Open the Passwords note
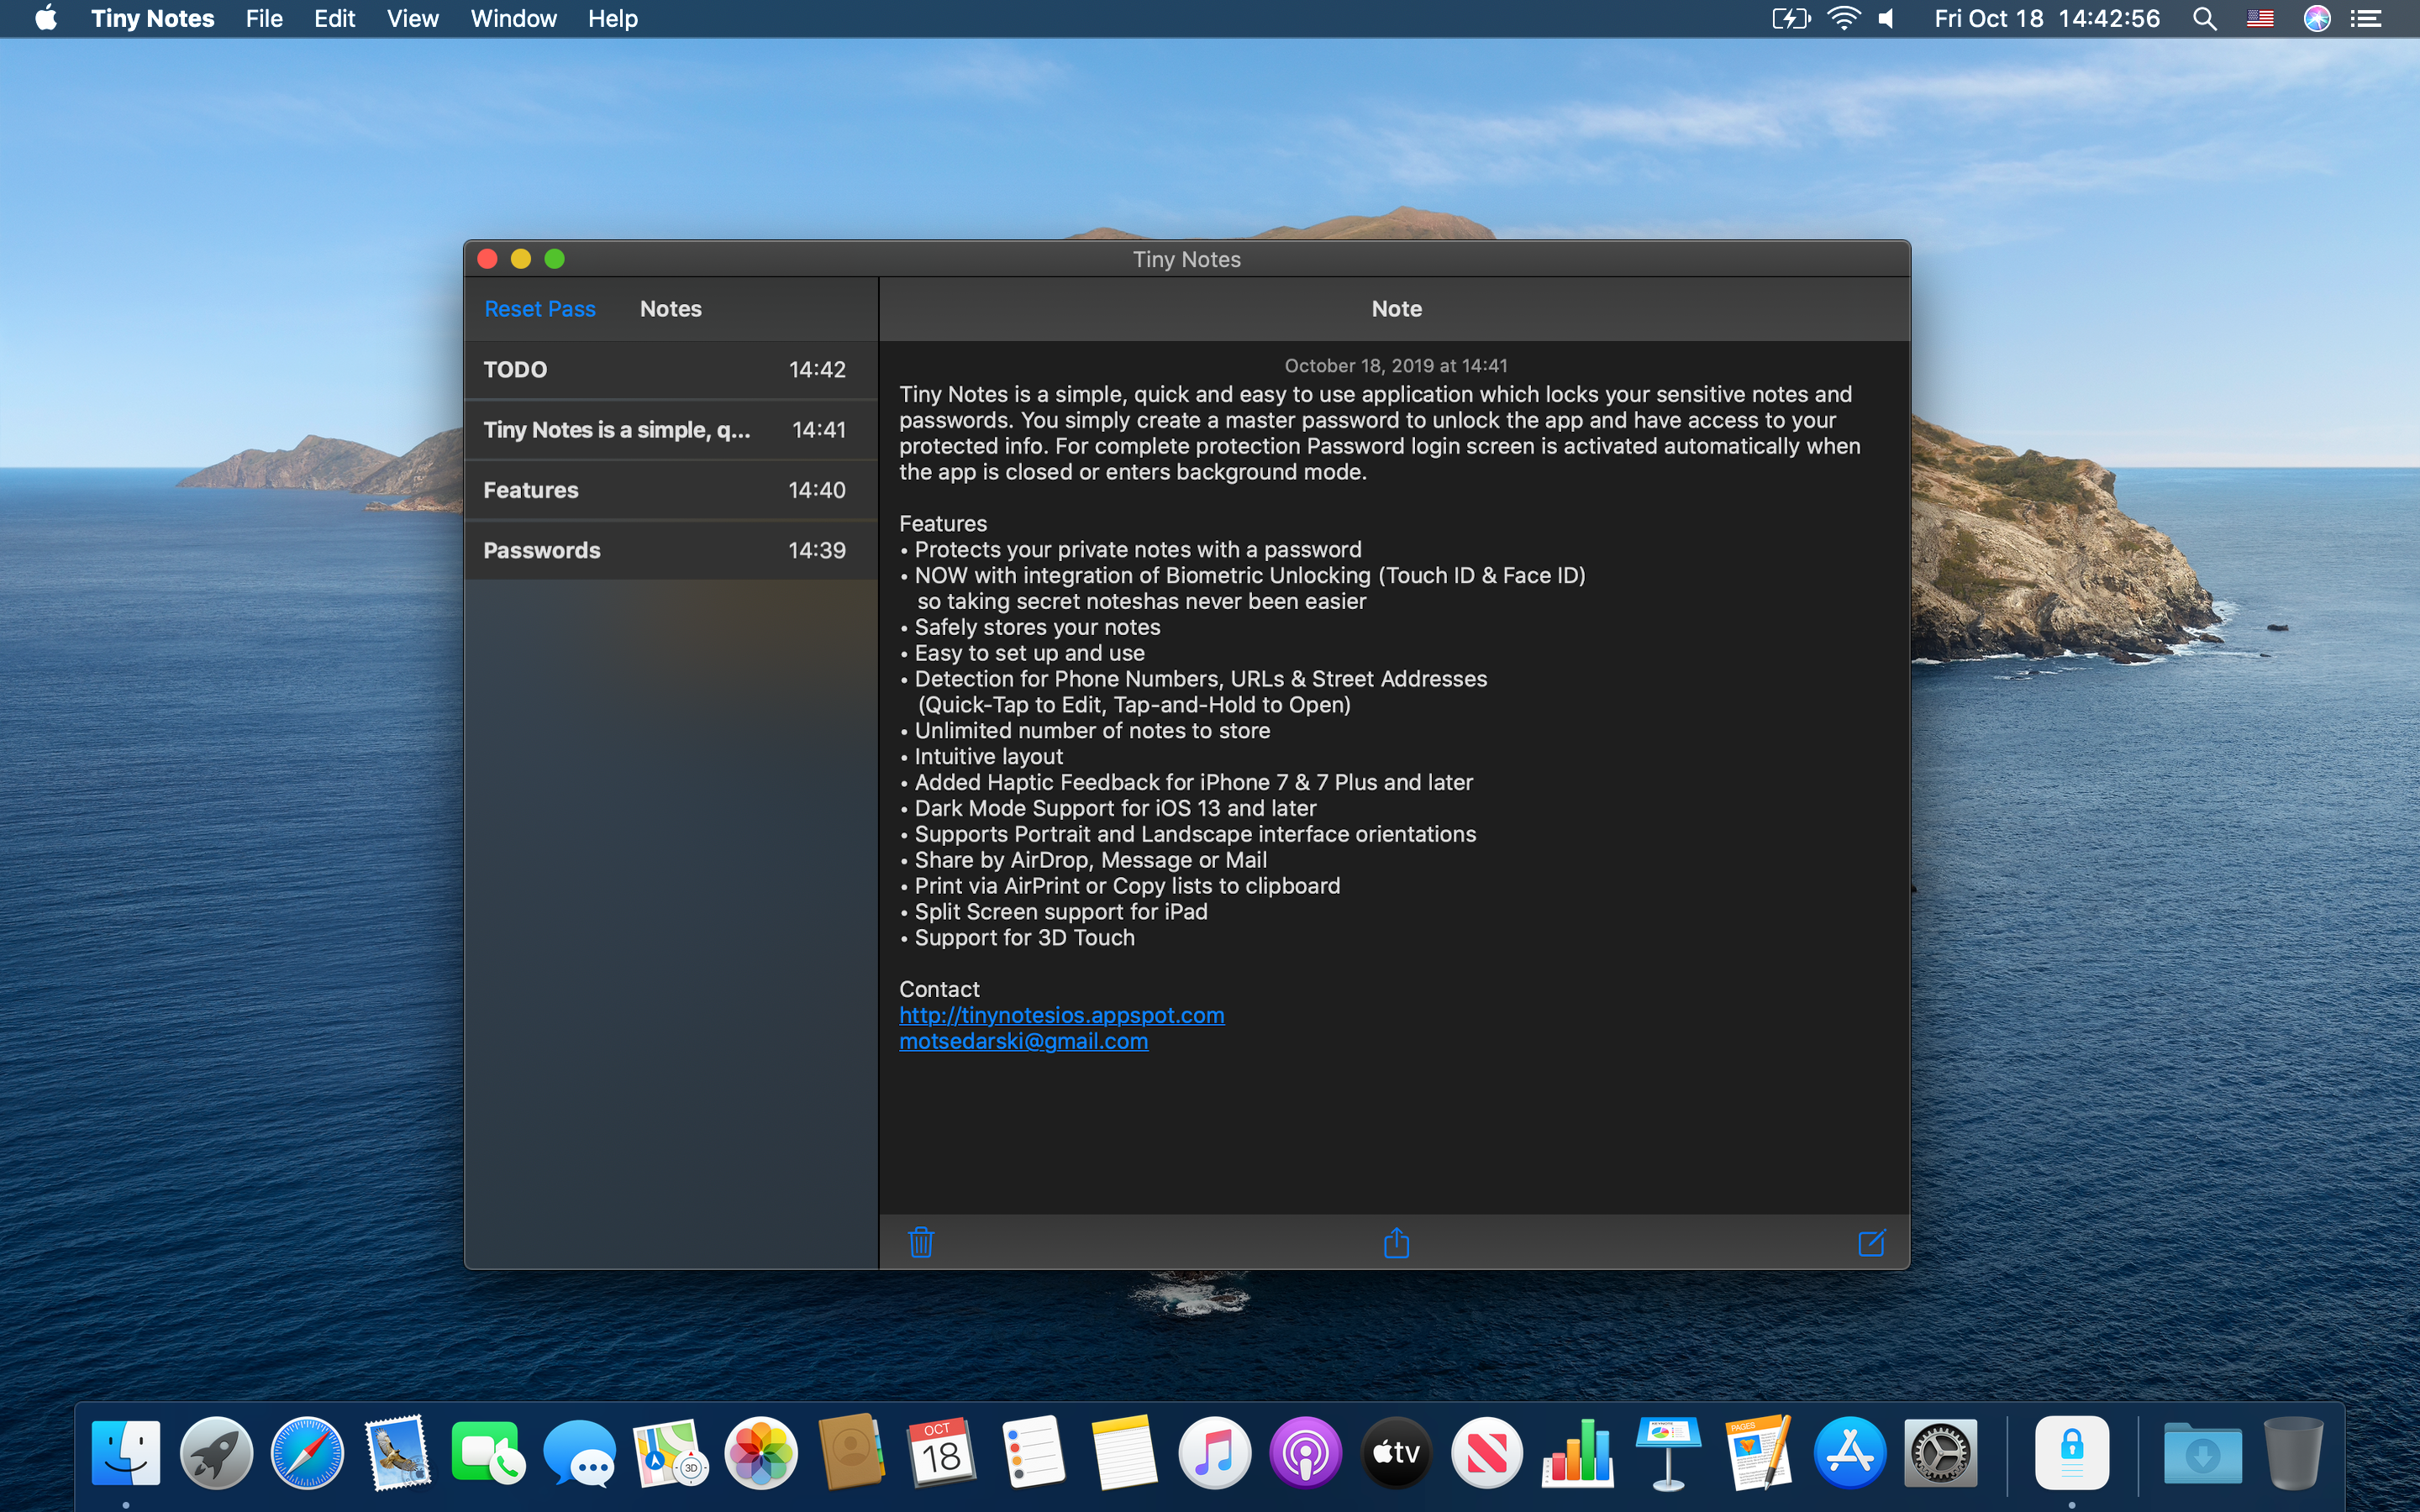This screenshot has width=2420, height=1512. 671,550
